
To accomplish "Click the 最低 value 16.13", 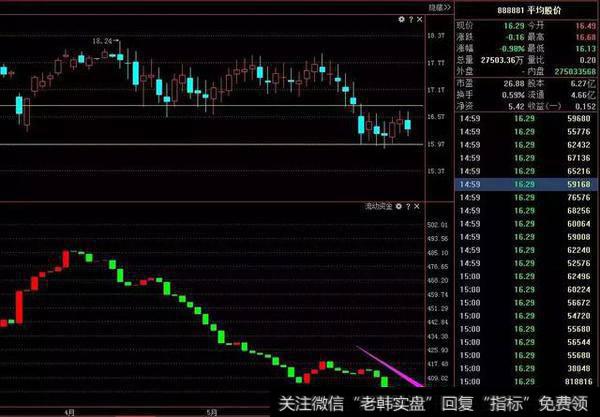I will click(586, 49).
